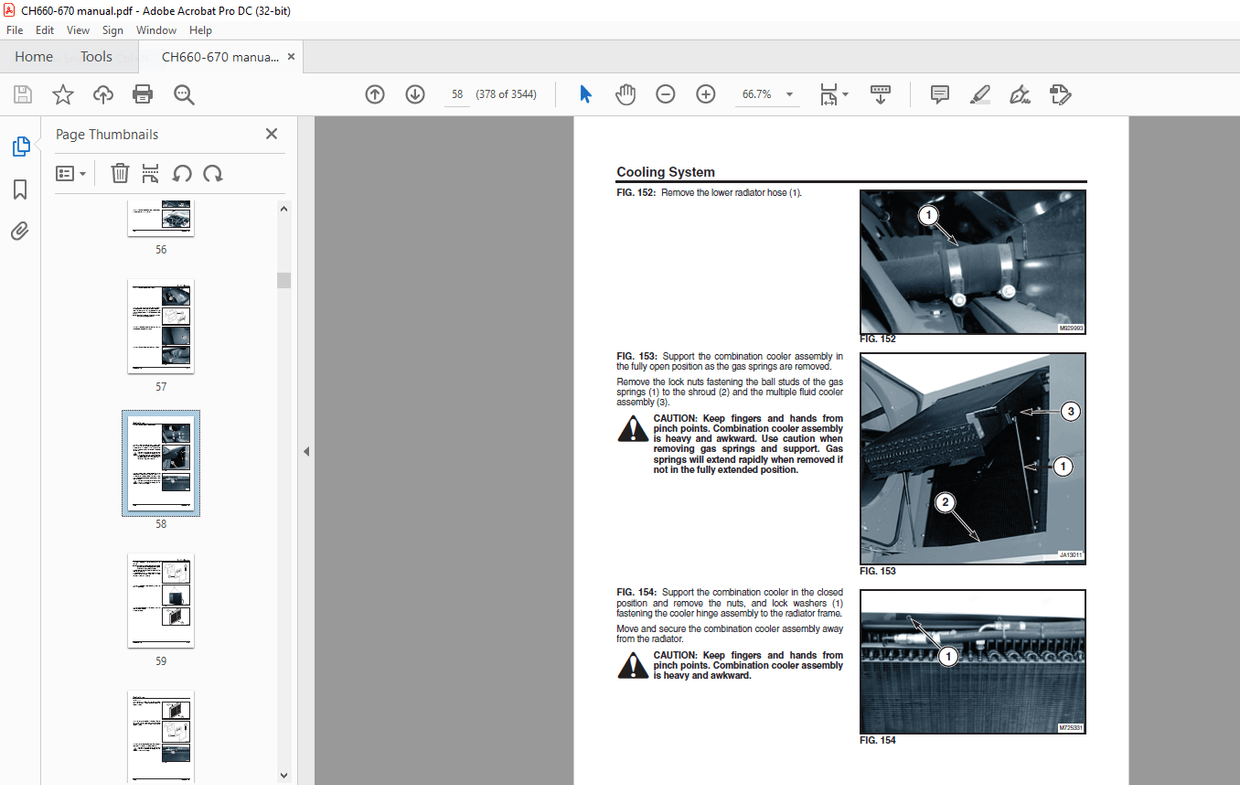Select the Highlight text tool

(980, 94)
